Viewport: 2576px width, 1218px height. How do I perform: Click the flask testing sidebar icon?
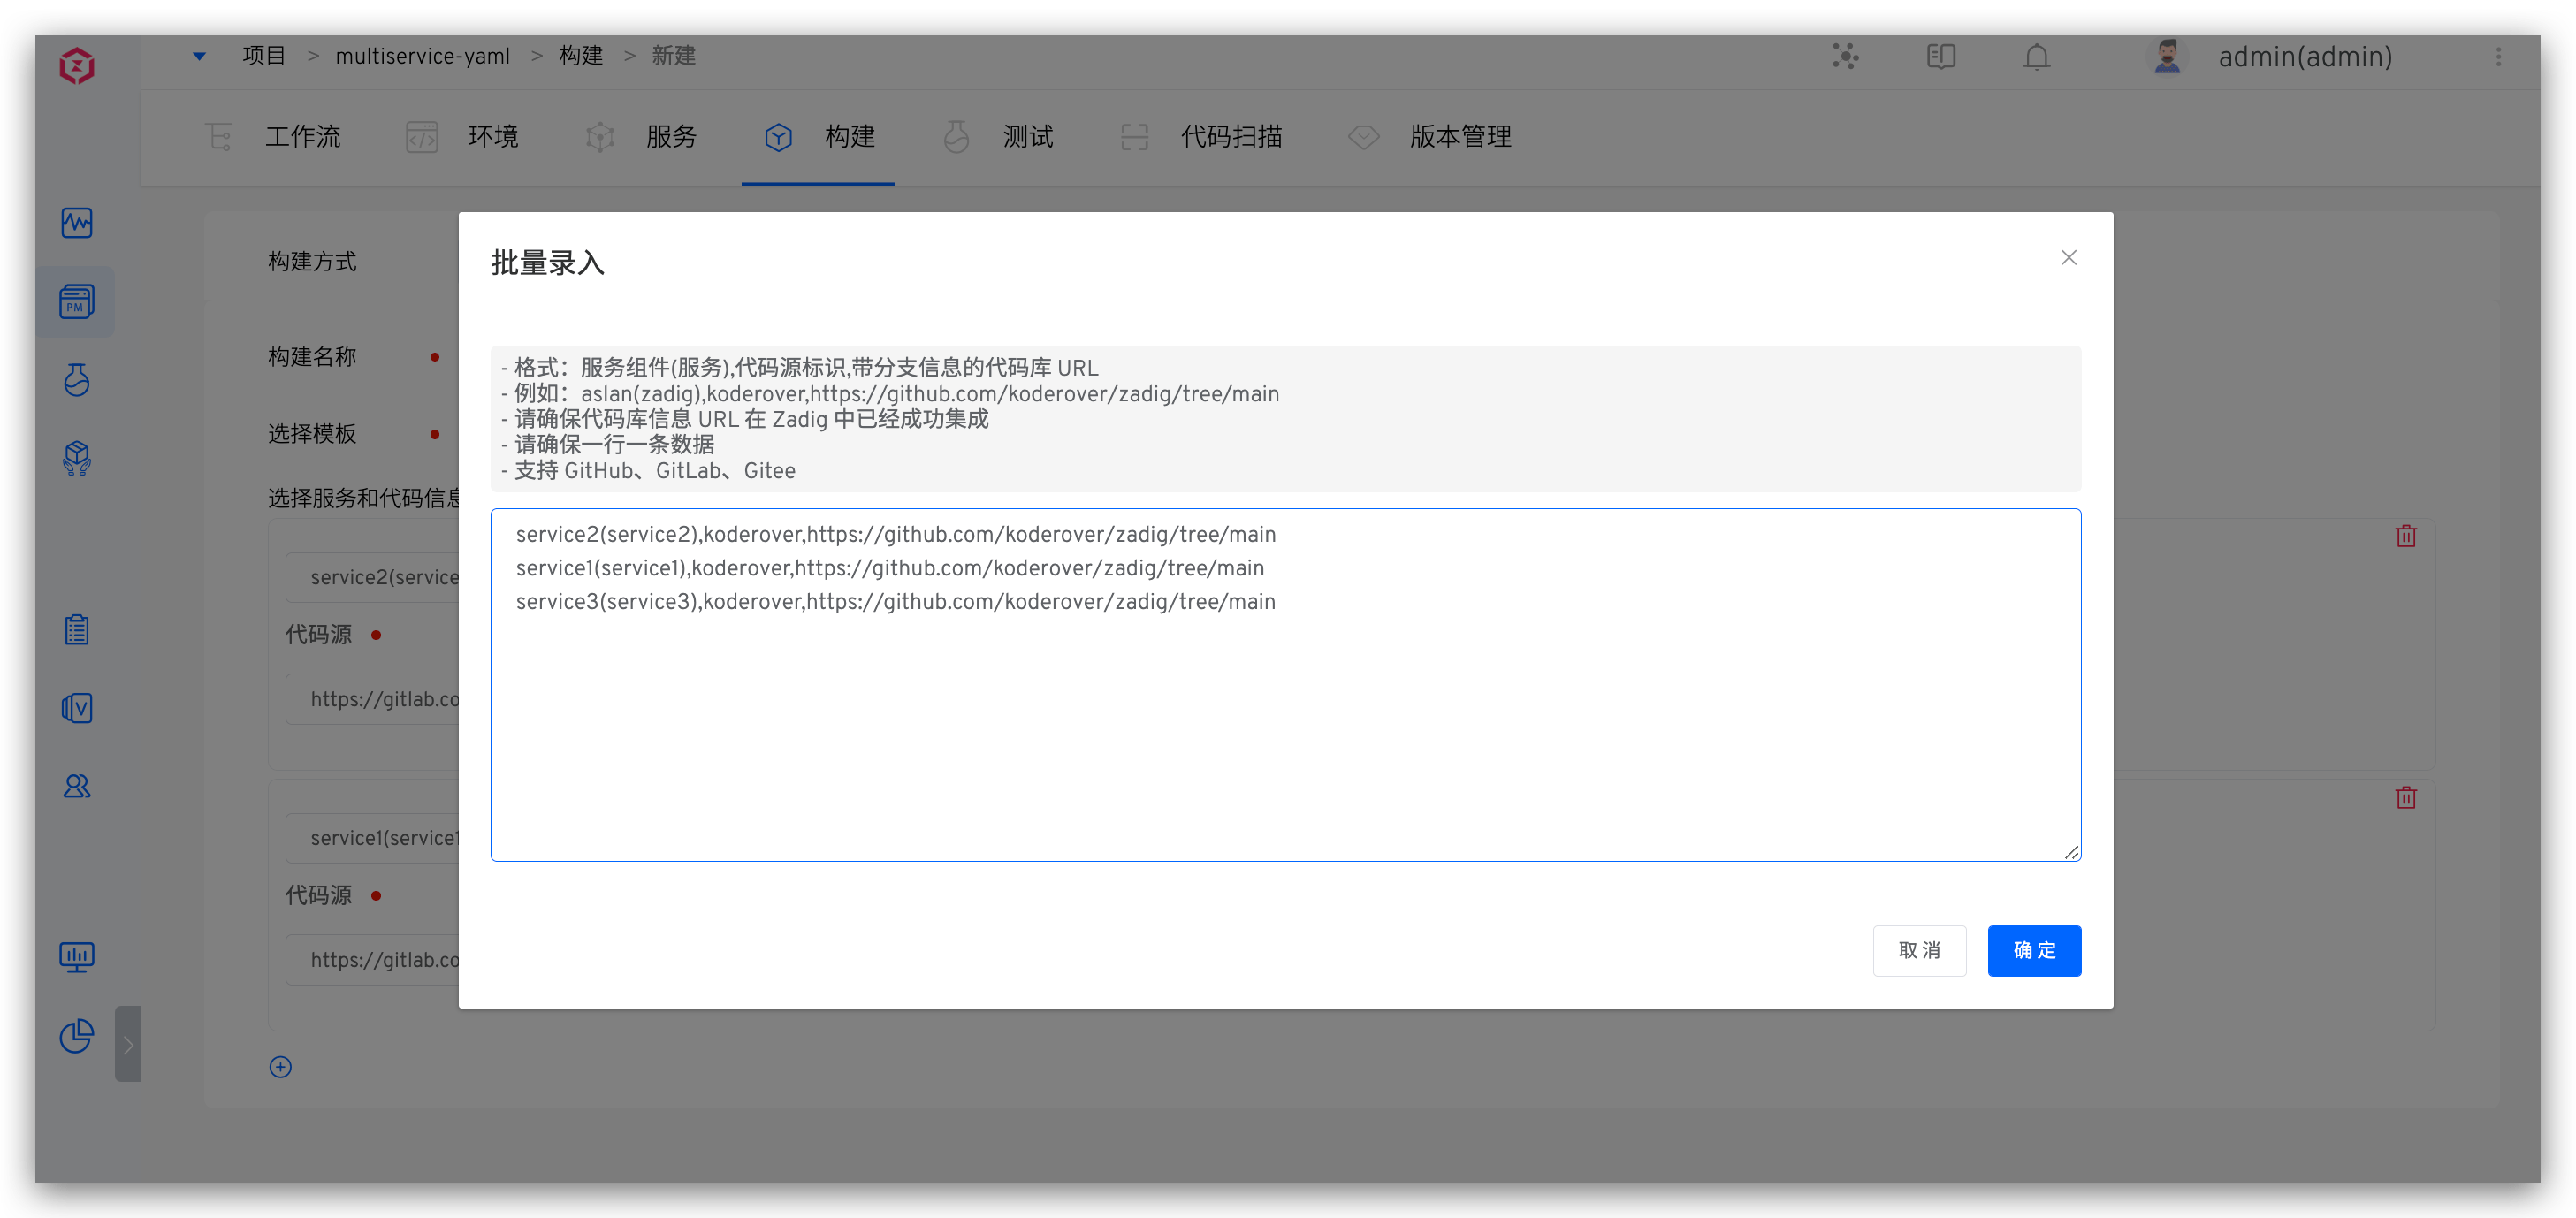(x=76, y=380)
